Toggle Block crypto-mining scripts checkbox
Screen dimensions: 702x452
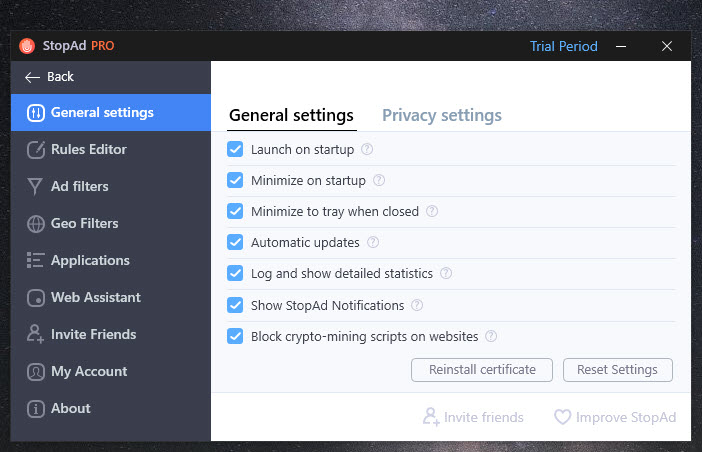click(235, 336)
